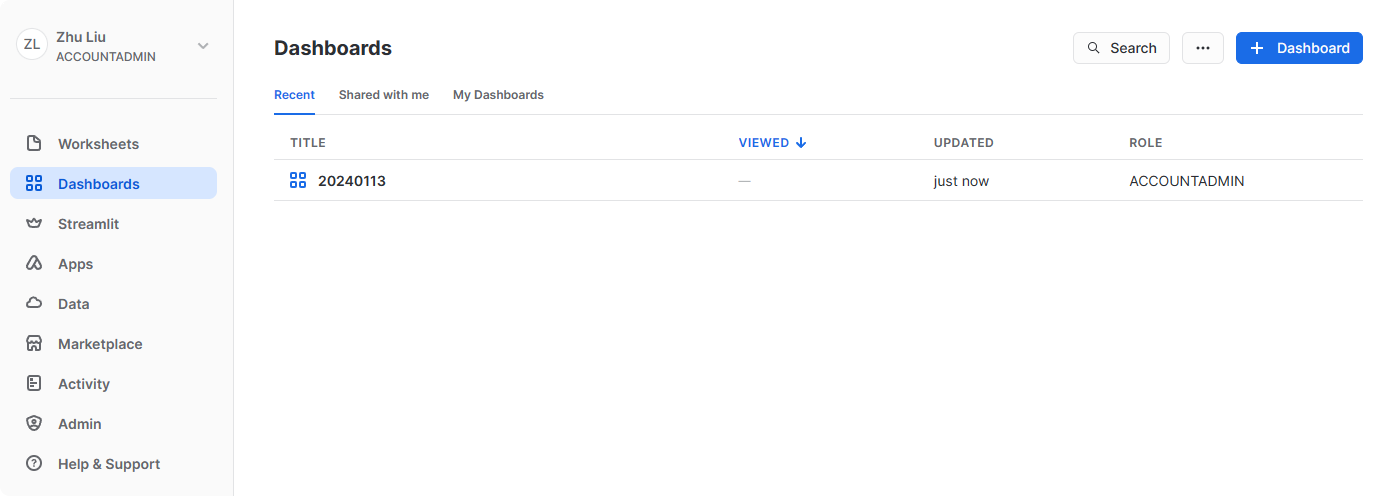This screenshot has height=496, width=1382.
Task: Select the Recent tab
Action: pyautogui.click(x=294, y=95)
